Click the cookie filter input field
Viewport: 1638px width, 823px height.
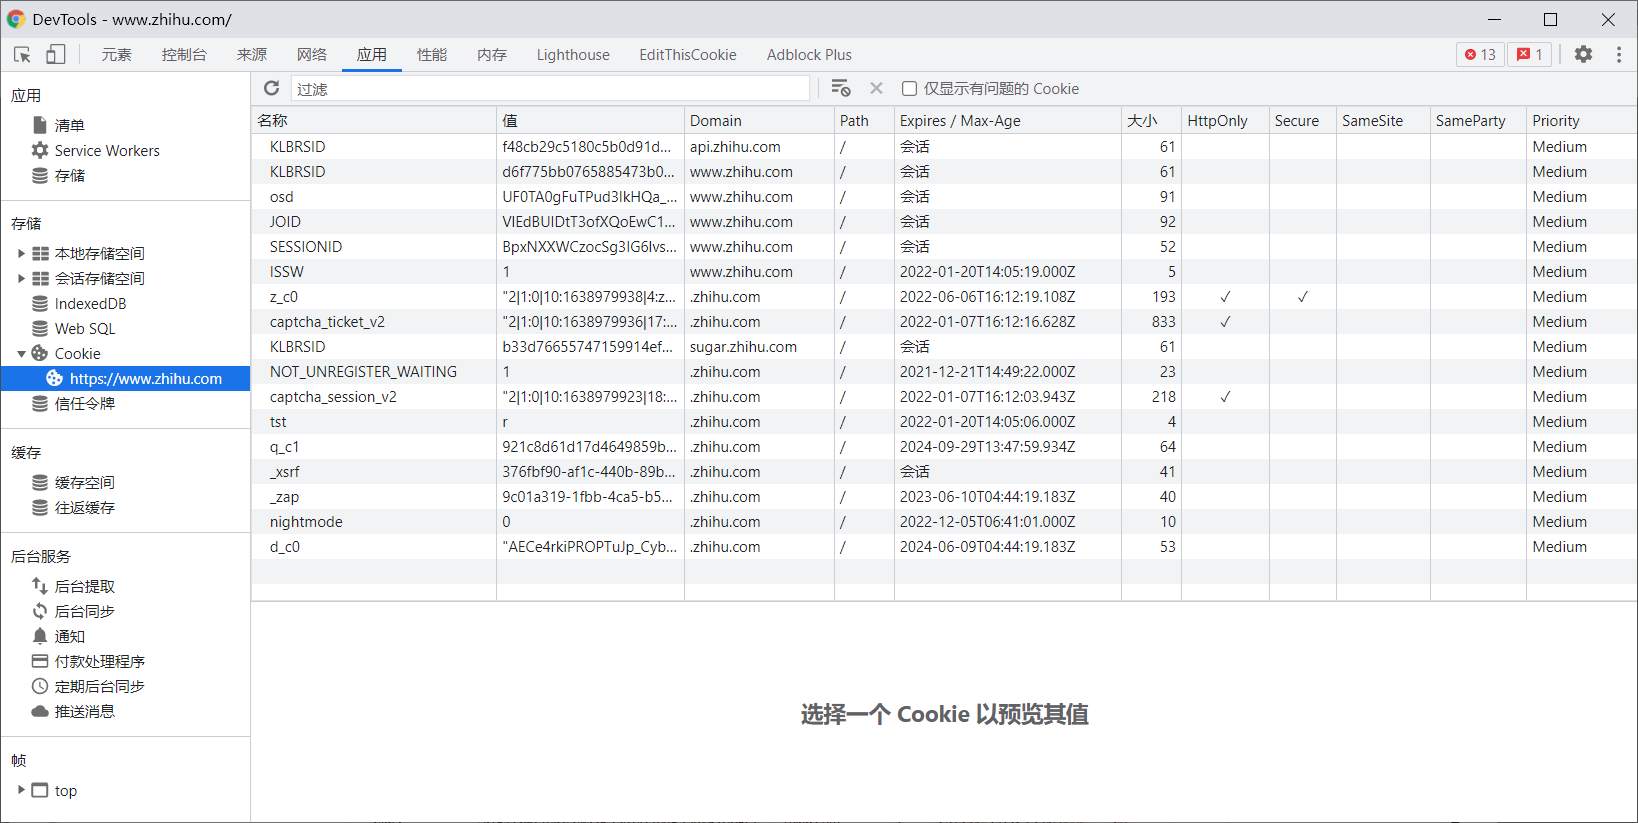[x=550, y=89]
